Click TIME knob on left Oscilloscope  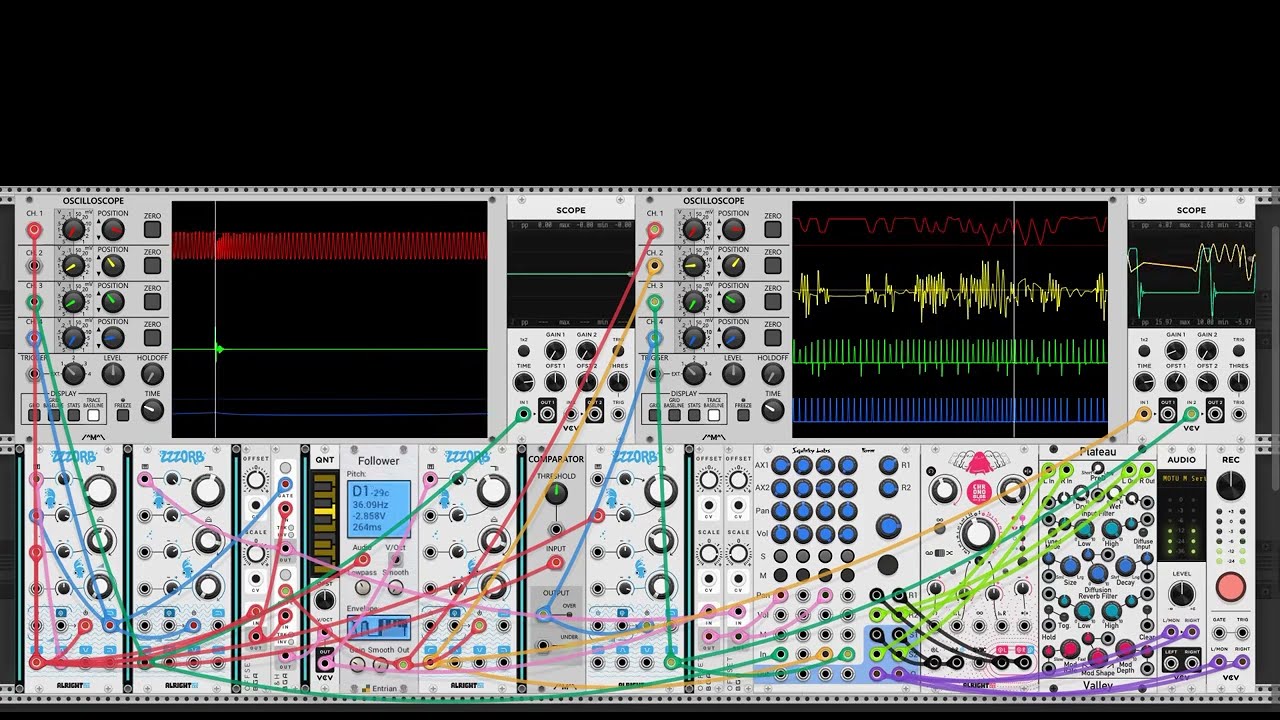click(152, 410)
